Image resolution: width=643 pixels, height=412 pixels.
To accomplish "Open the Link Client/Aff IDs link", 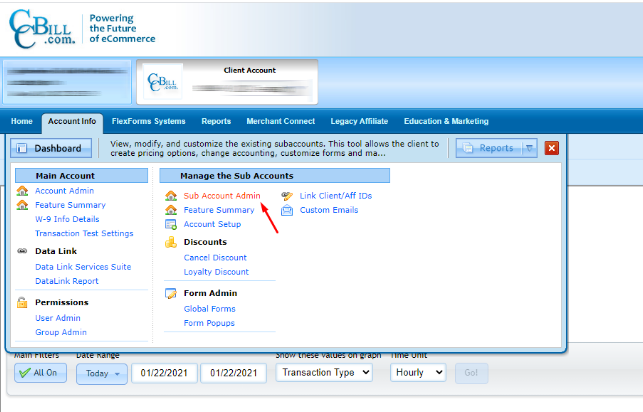I will click(336, 196).
